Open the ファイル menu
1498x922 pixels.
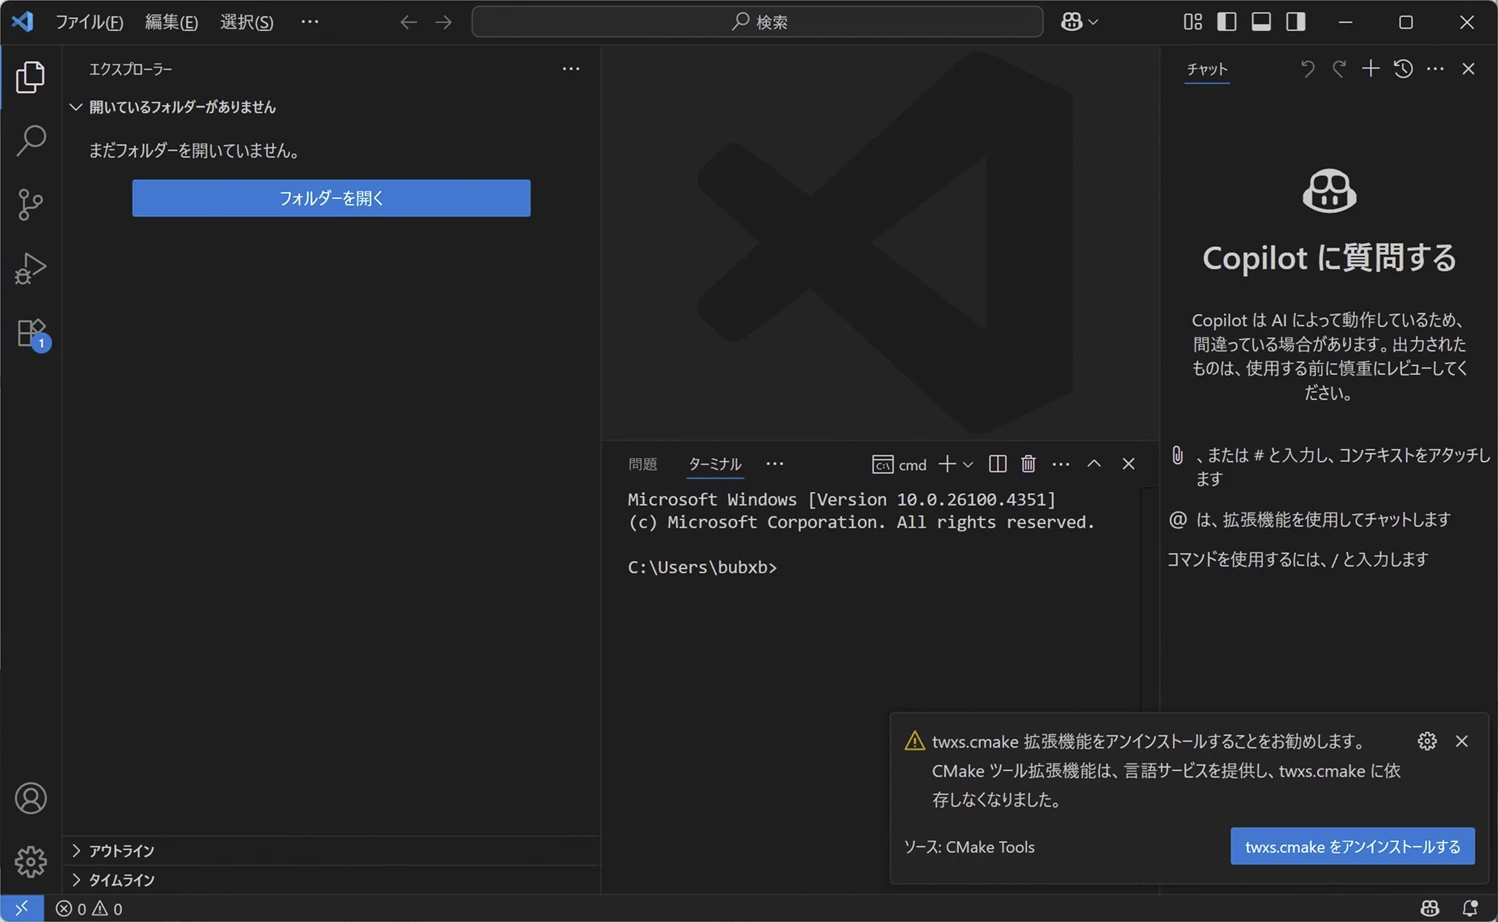tap(89, 22)
